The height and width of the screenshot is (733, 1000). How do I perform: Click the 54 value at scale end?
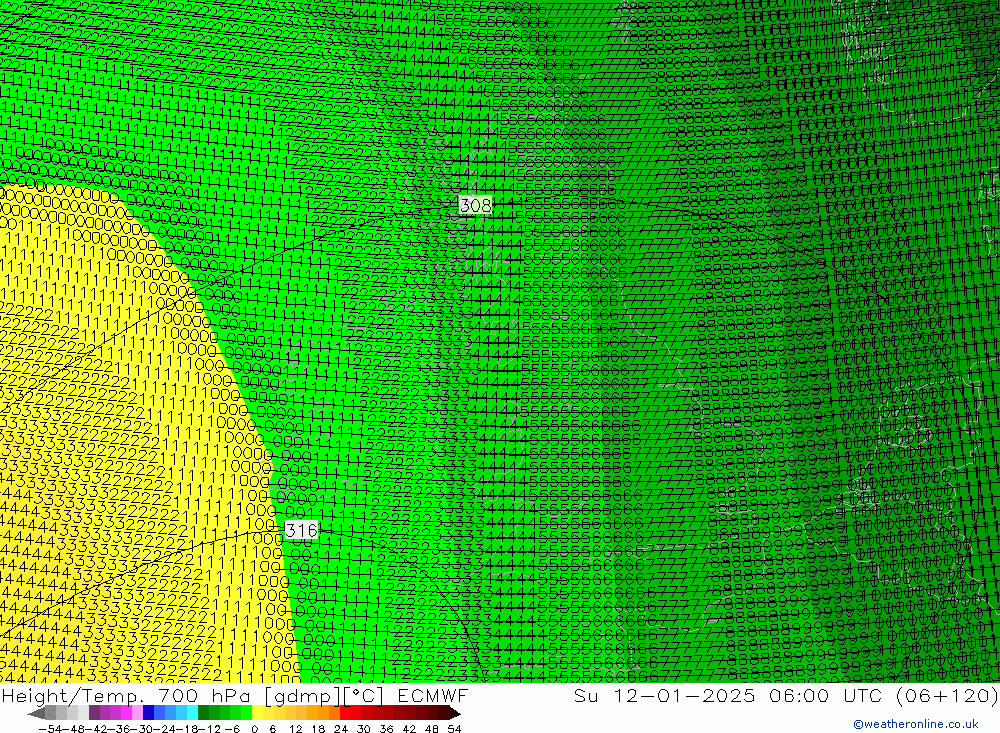(x=454, y=728)
